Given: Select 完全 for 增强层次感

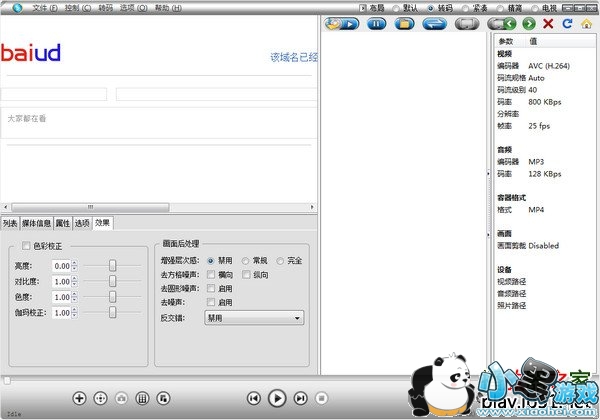Looking at the screenshot, I should [x=280, y=261].
